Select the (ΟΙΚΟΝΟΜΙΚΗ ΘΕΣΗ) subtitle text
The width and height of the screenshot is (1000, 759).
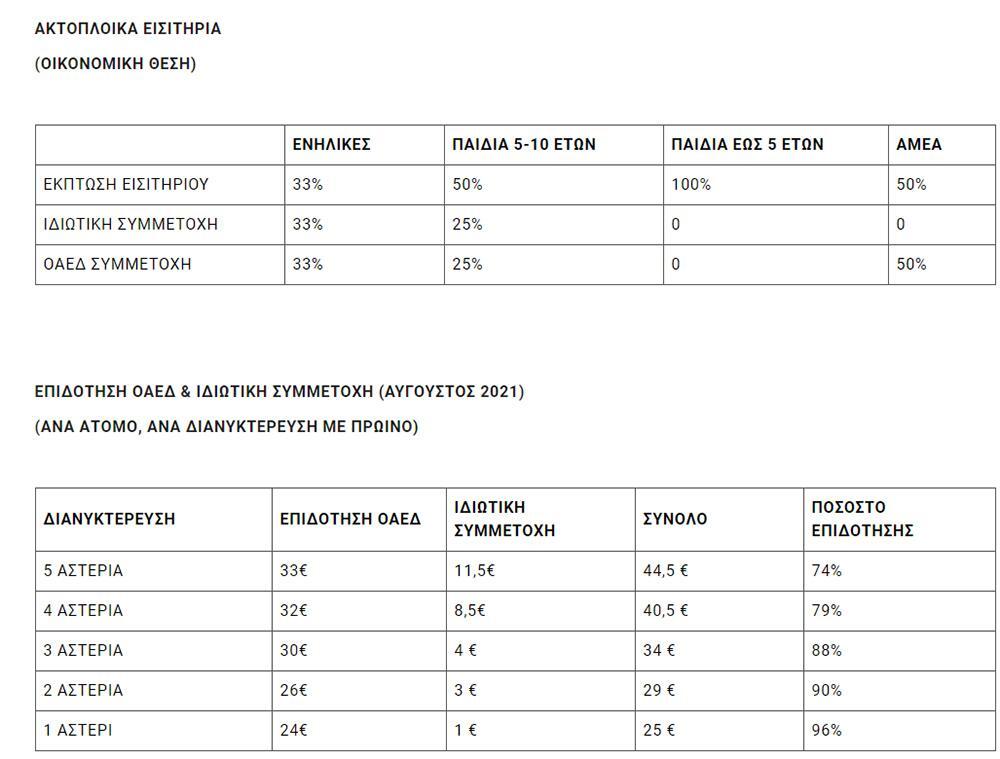tap(115, 64)
